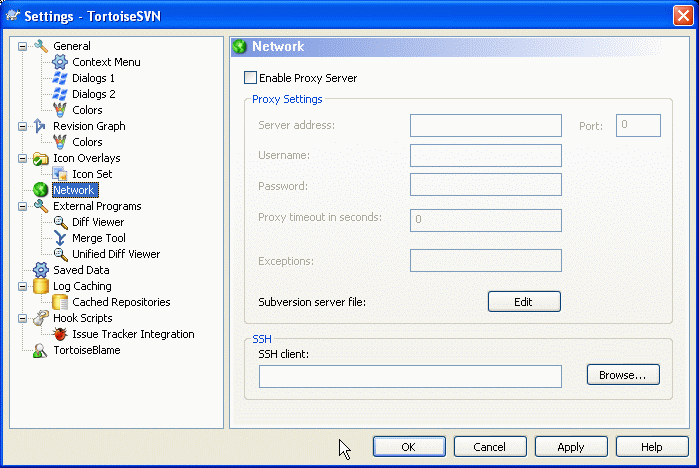
Task: Click the Icon Overlays folder icon
Action: click(x=41, y=158)
